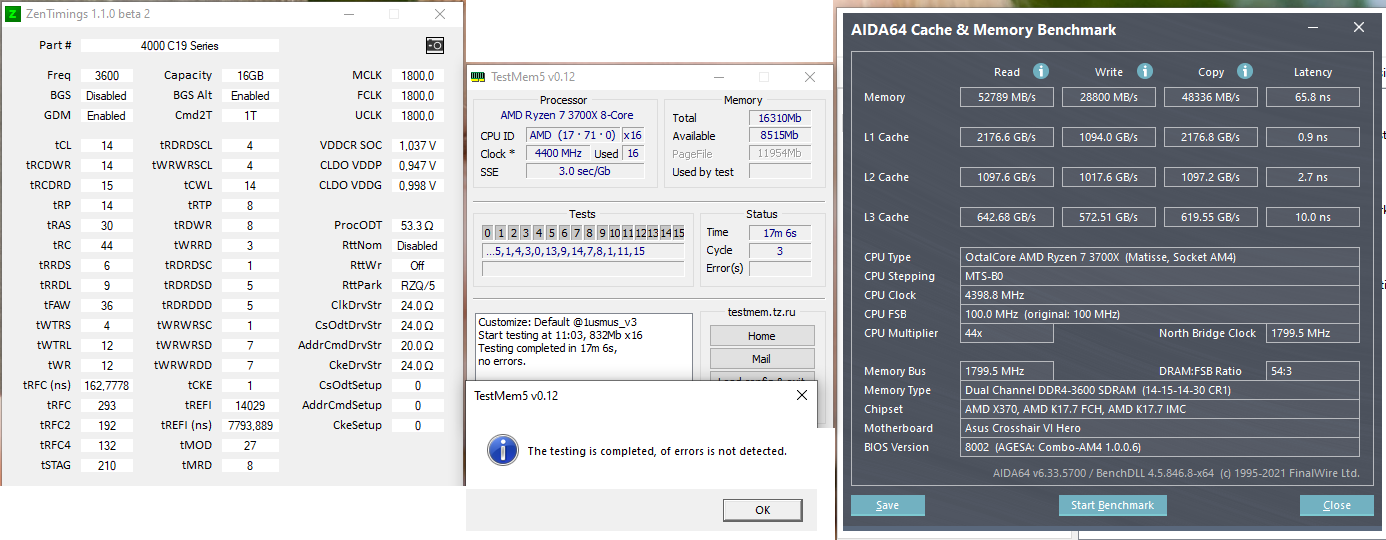Click the tREFI value 14029

coord(250,405)
